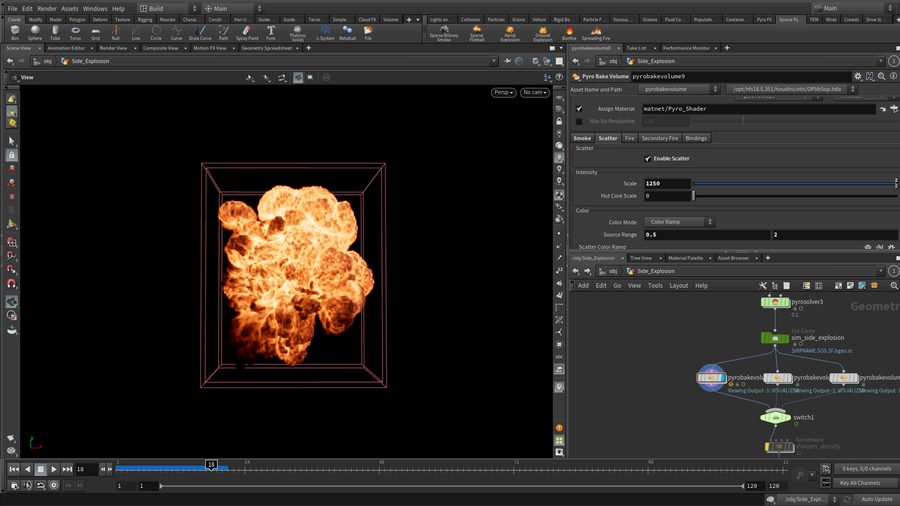Open the Persp viewport dropdown
The width and height of the screenshot is (900, 506).
[x=503, y=92]
